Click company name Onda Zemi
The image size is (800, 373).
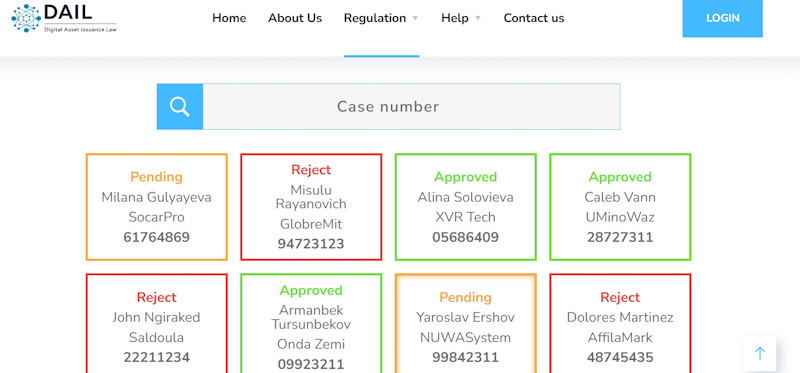click(311, 344)
